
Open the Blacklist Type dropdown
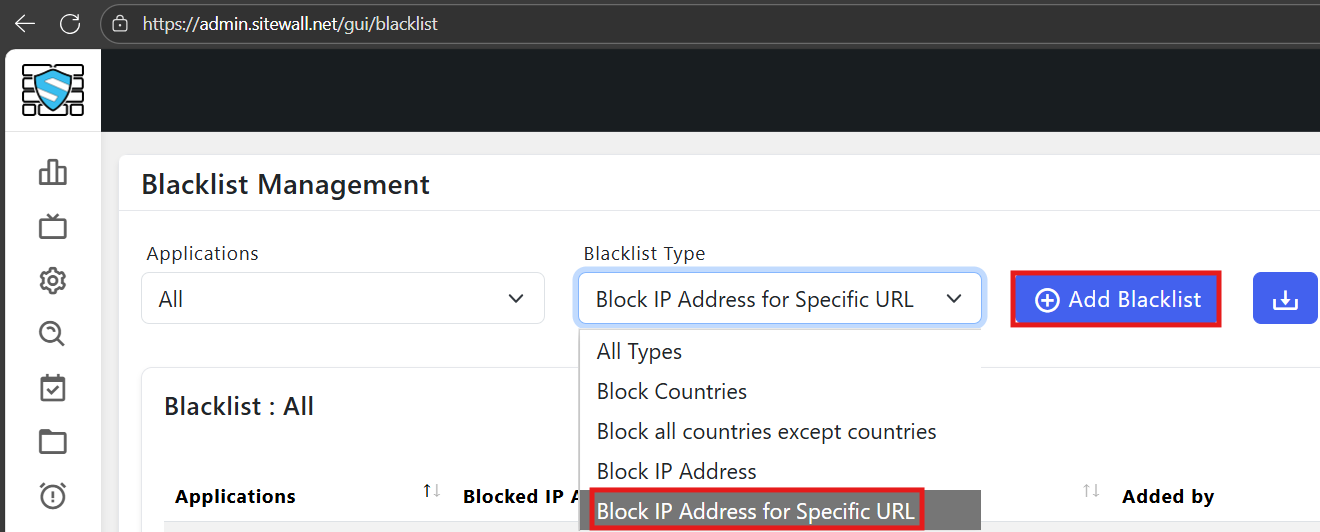click(779, 299)
